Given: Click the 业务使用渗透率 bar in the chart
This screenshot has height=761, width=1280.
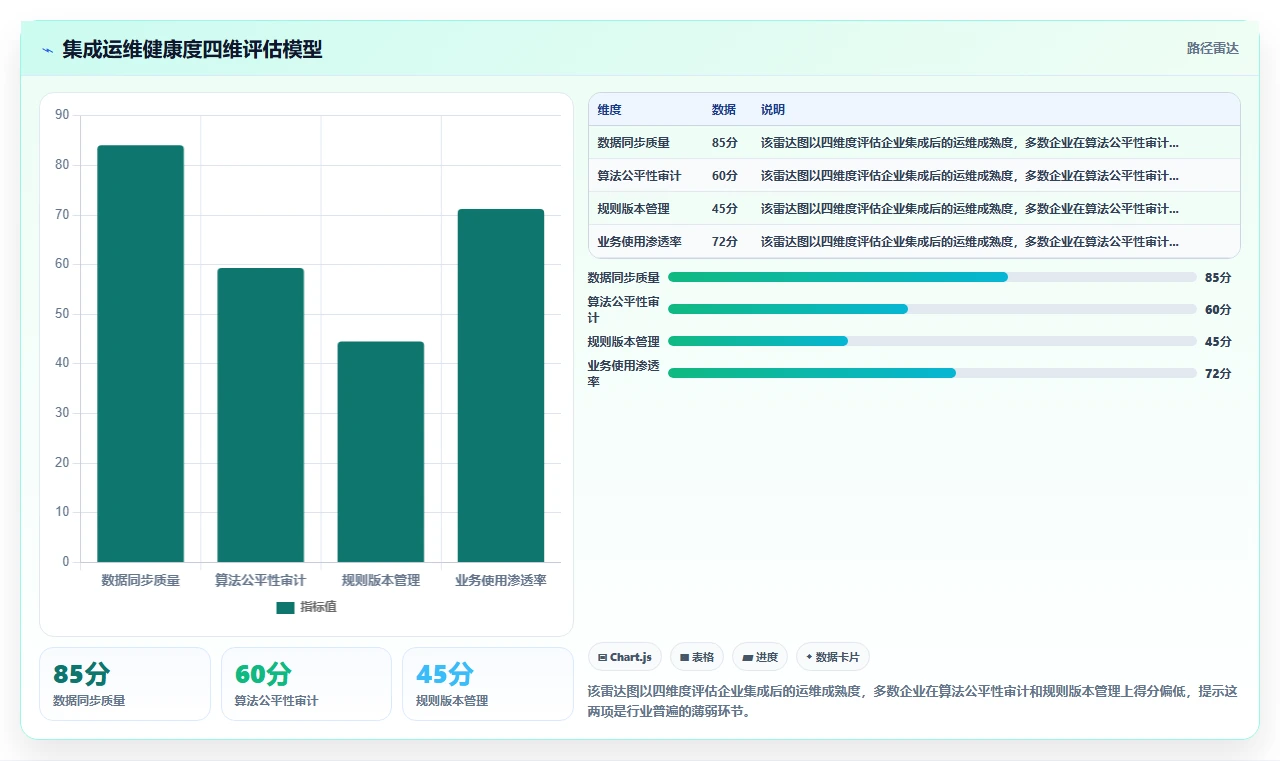Looking at the screenshot, I should (500, 385).
